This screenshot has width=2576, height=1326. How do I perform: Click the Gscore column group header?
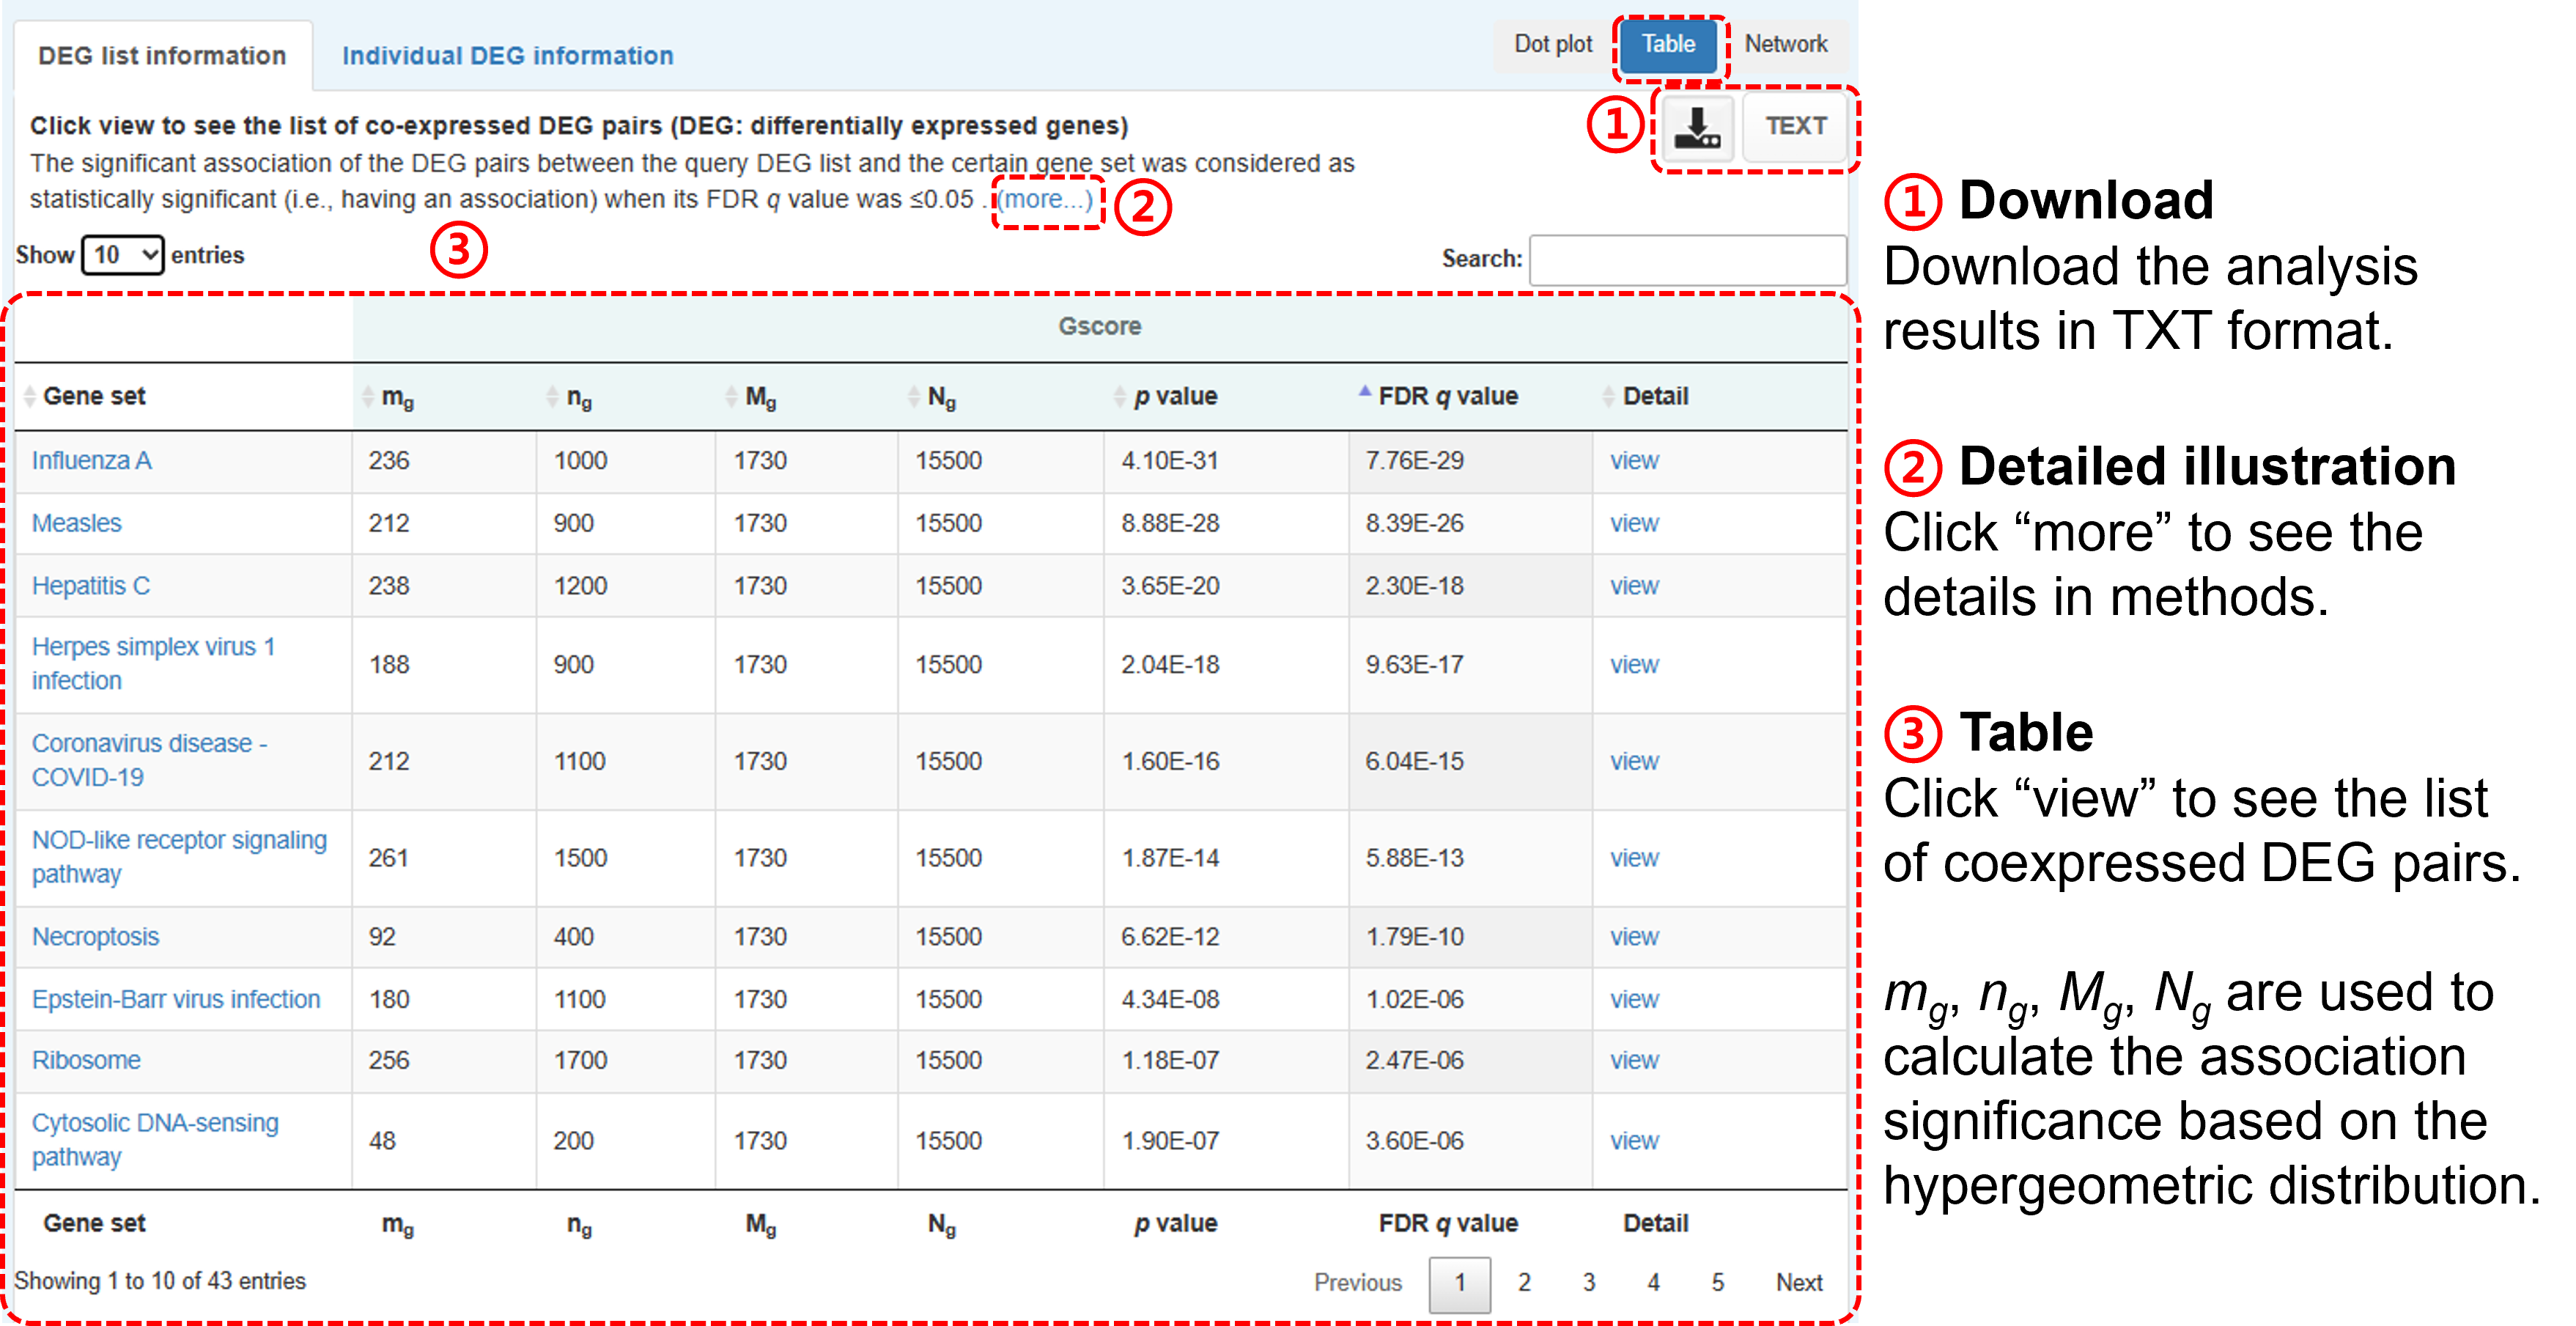1099,327
